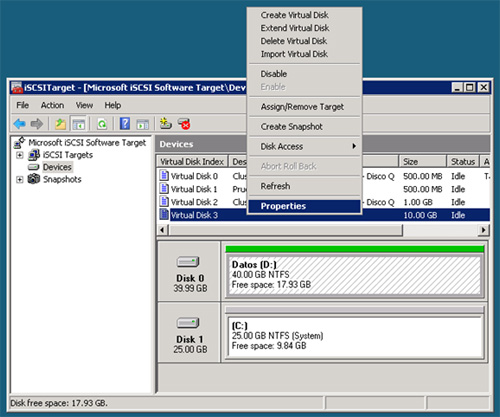Click the Virtual Disk 0 document icon

click(x=164, y=175)
